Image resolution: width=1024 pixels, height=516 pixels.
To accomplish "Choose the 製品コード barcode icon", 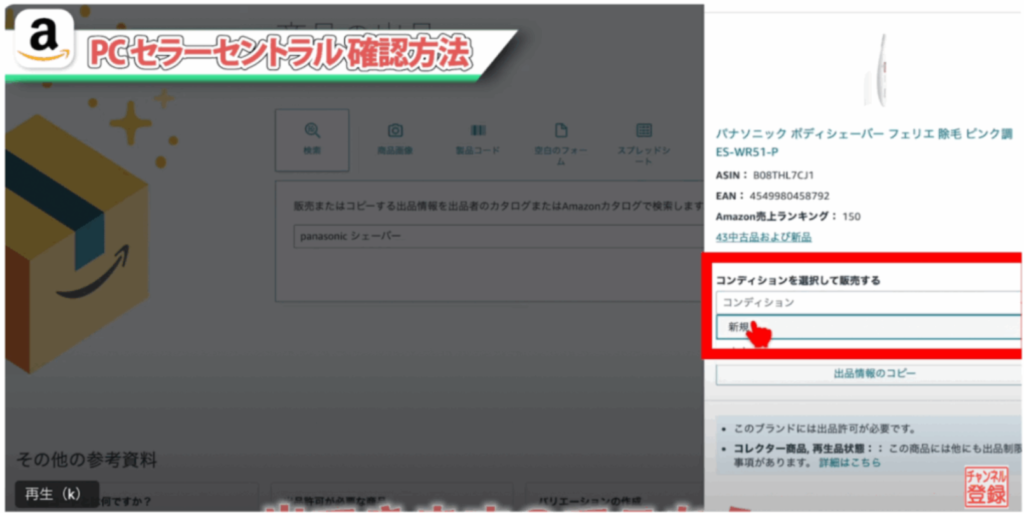I will pos(478,131).
